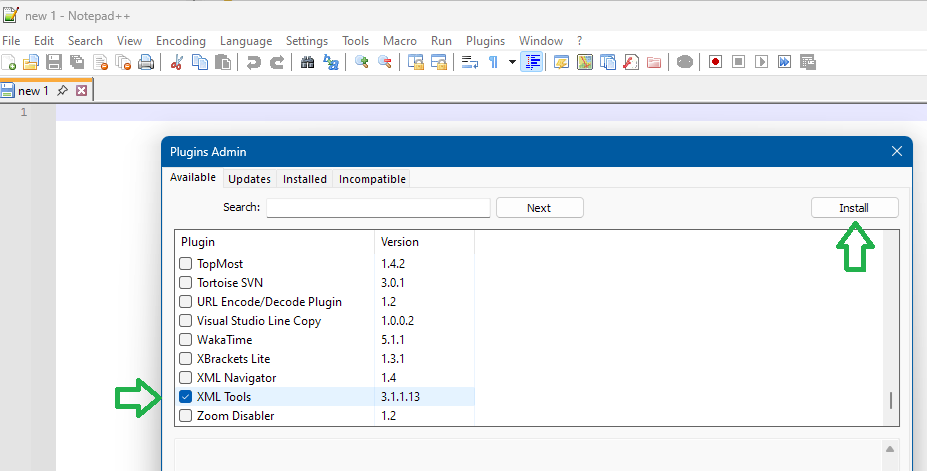Uncheck the XML Tools plugin checkbox

tap(185, 397)
